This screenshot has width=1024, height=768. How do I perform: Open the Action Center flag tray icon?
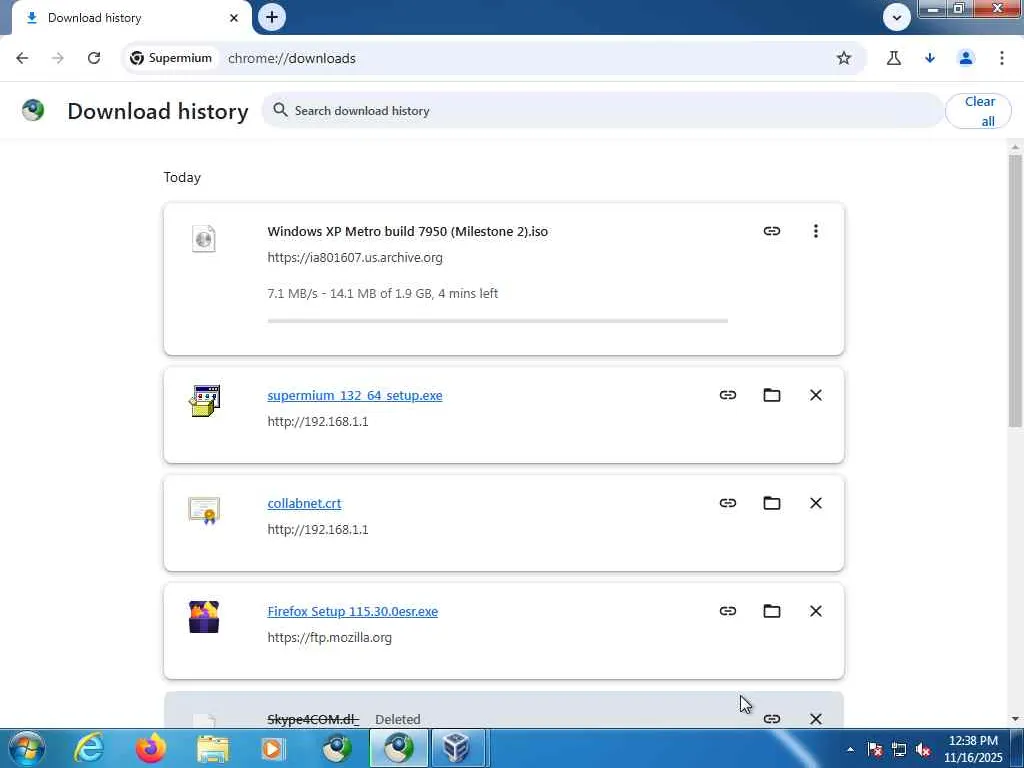(x=875, y=750)
